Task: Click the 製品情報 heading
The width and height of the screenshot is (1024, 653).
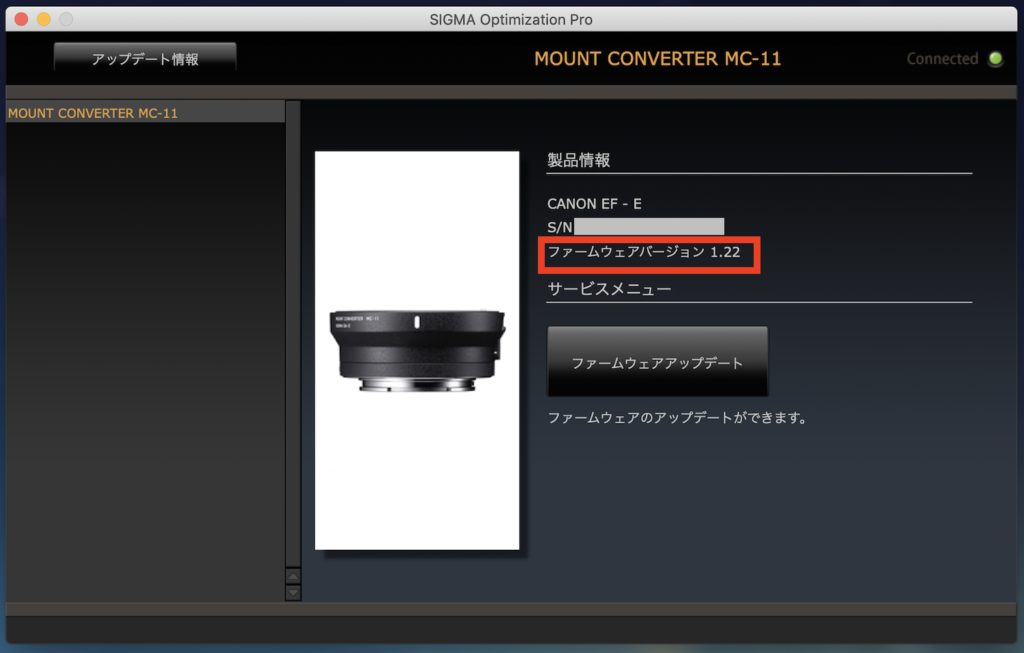Action: pyautogui.click(x=579, y=160)
